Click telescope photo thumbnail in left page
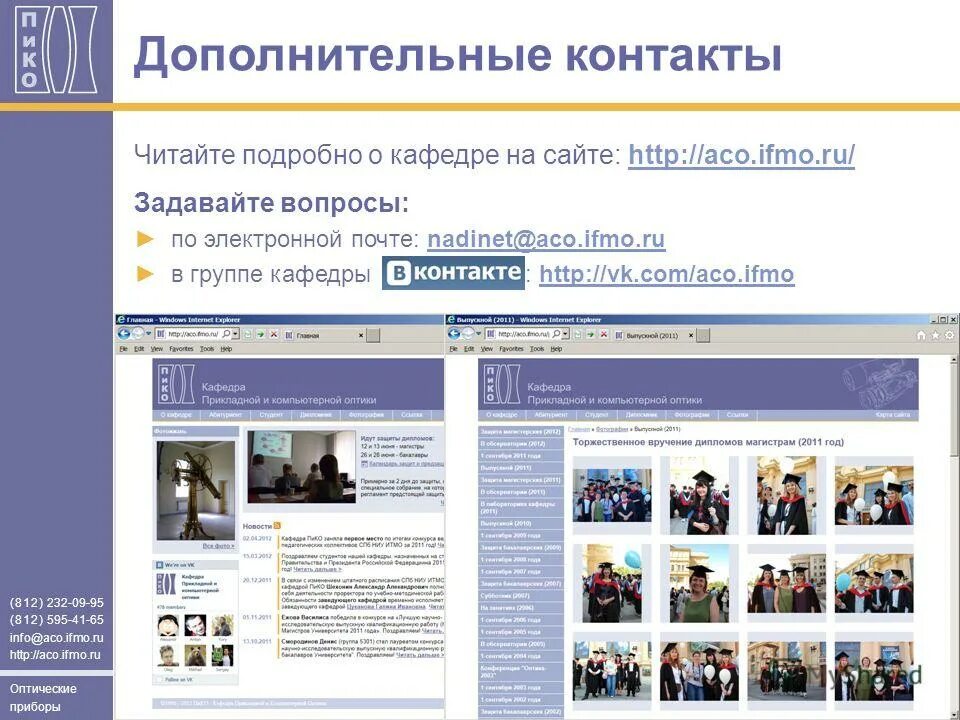This screenshot has height=720, width=960. 195,490
